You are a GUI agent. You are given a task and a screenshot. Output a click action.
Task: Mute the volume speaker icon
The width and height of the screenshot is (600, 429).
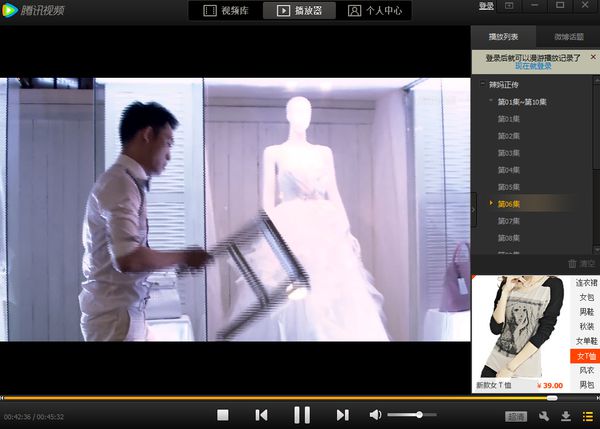[375, 415]
